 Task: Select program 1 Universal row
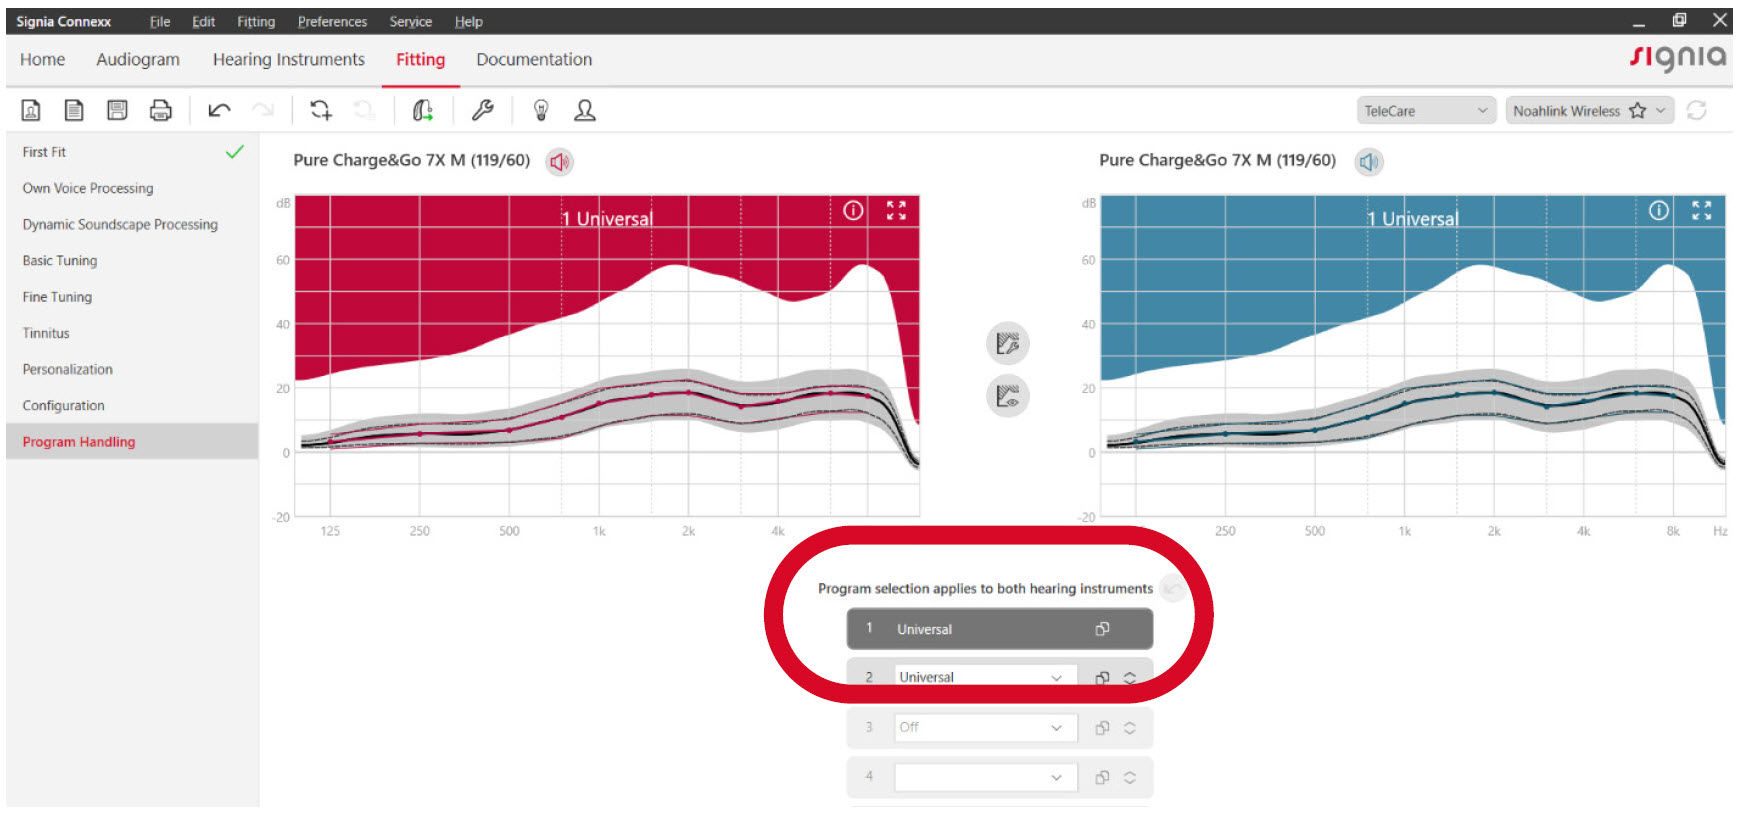click(1000, 629)
